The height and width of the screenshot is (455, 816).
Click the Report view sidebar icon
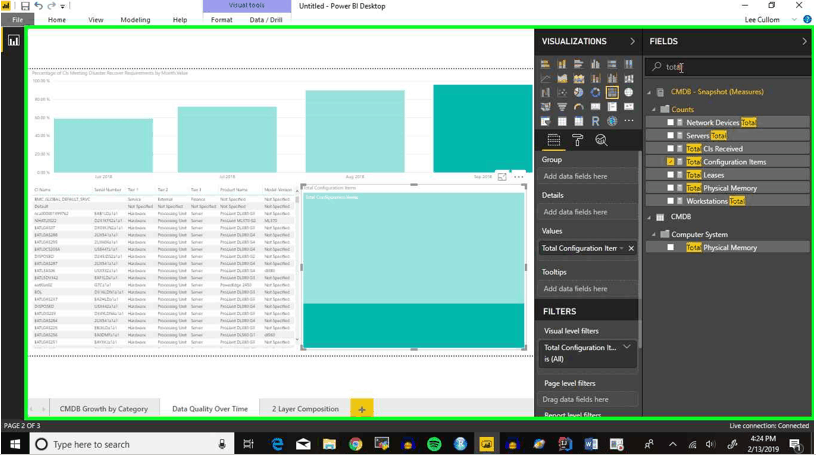(14, 41)
